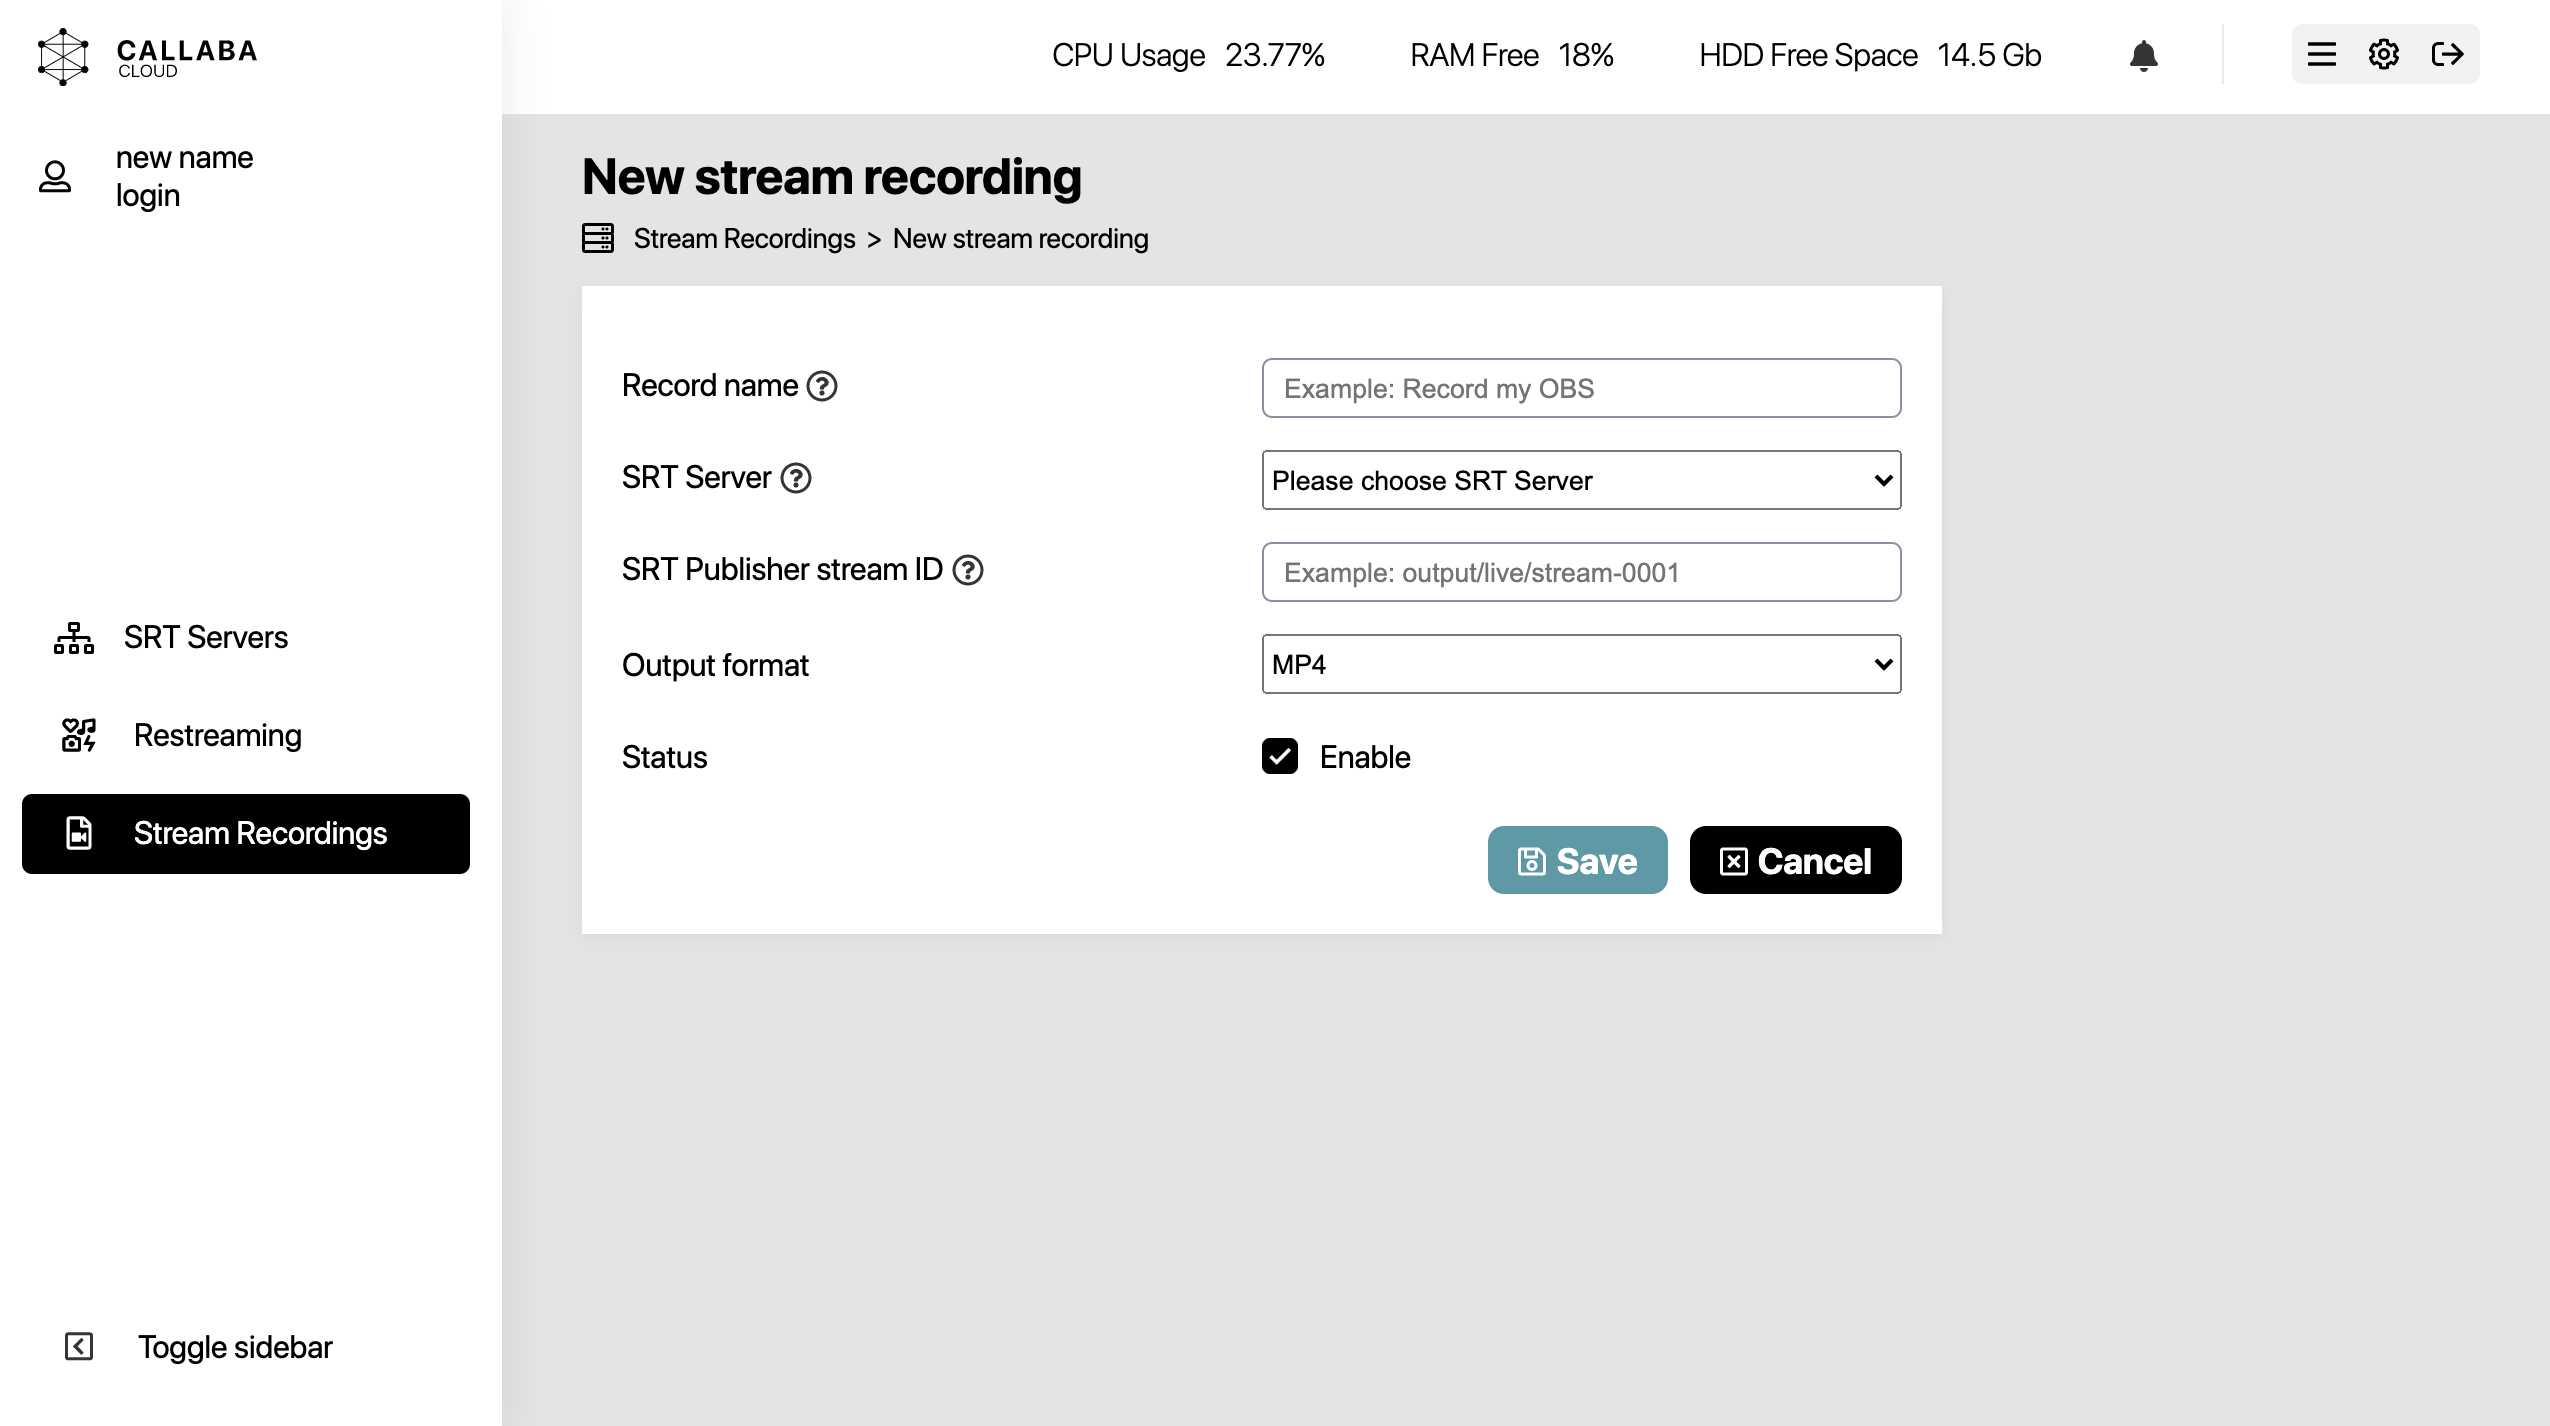The width and height of the screenshot is (2550, 1426).
Task: Click the Restreaming sidebar icon
Action: 78,735
